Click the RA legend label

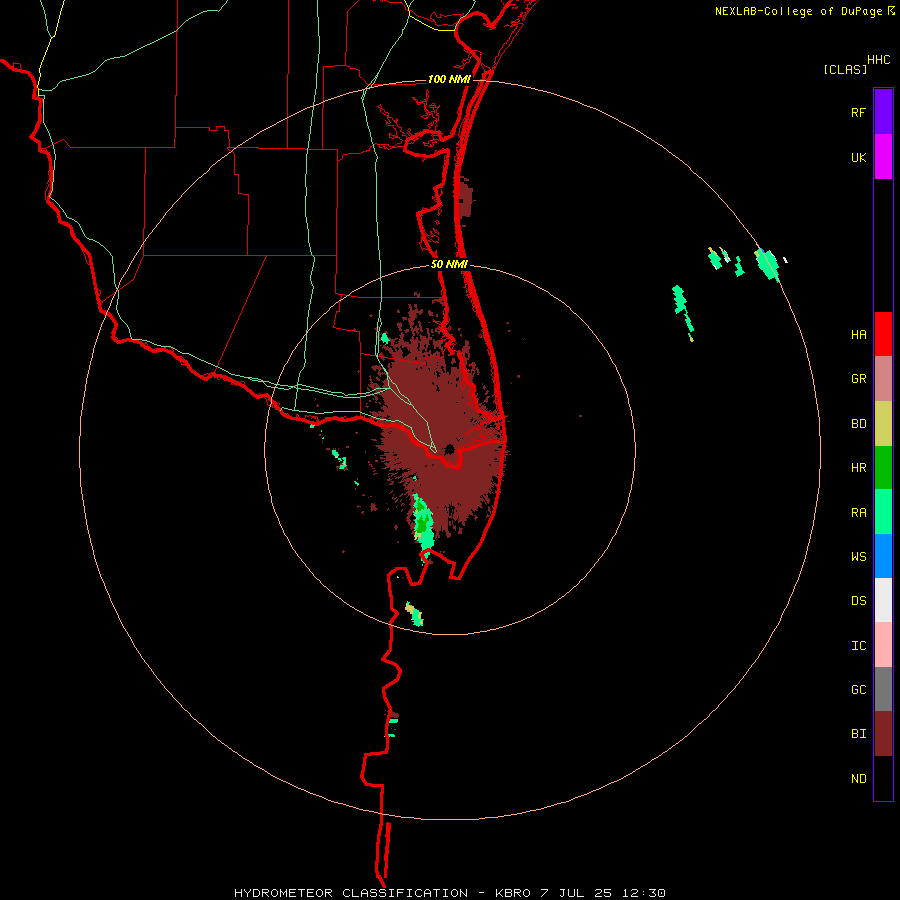858,513
